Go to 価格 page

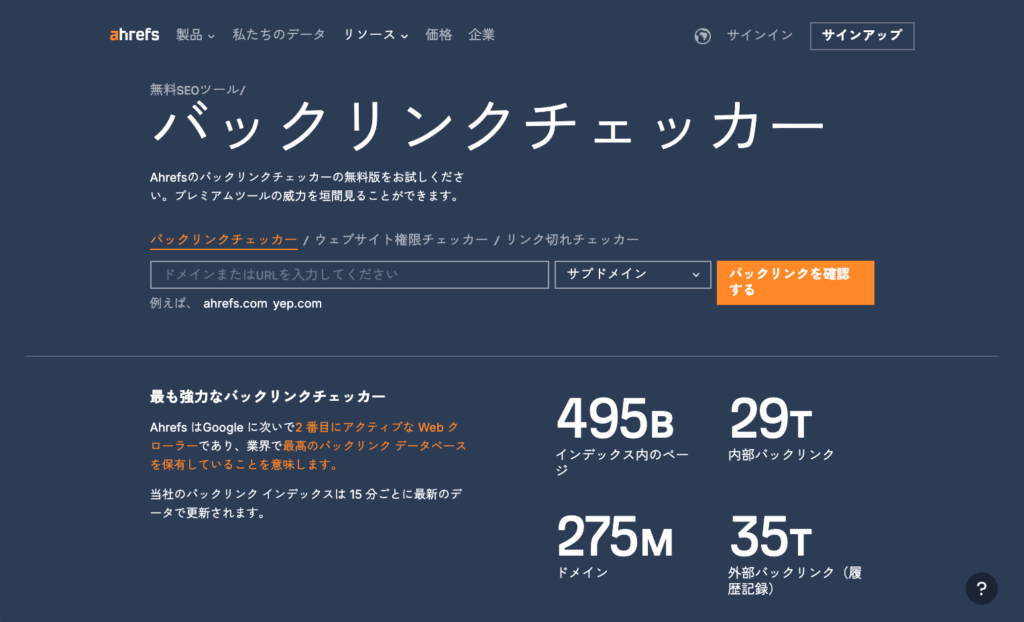(439, 35)
